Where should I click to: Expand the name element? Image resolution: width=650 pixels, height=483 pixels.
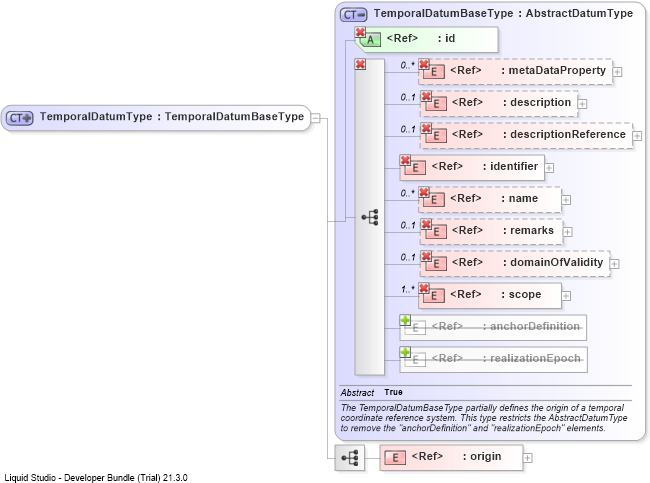566,200
